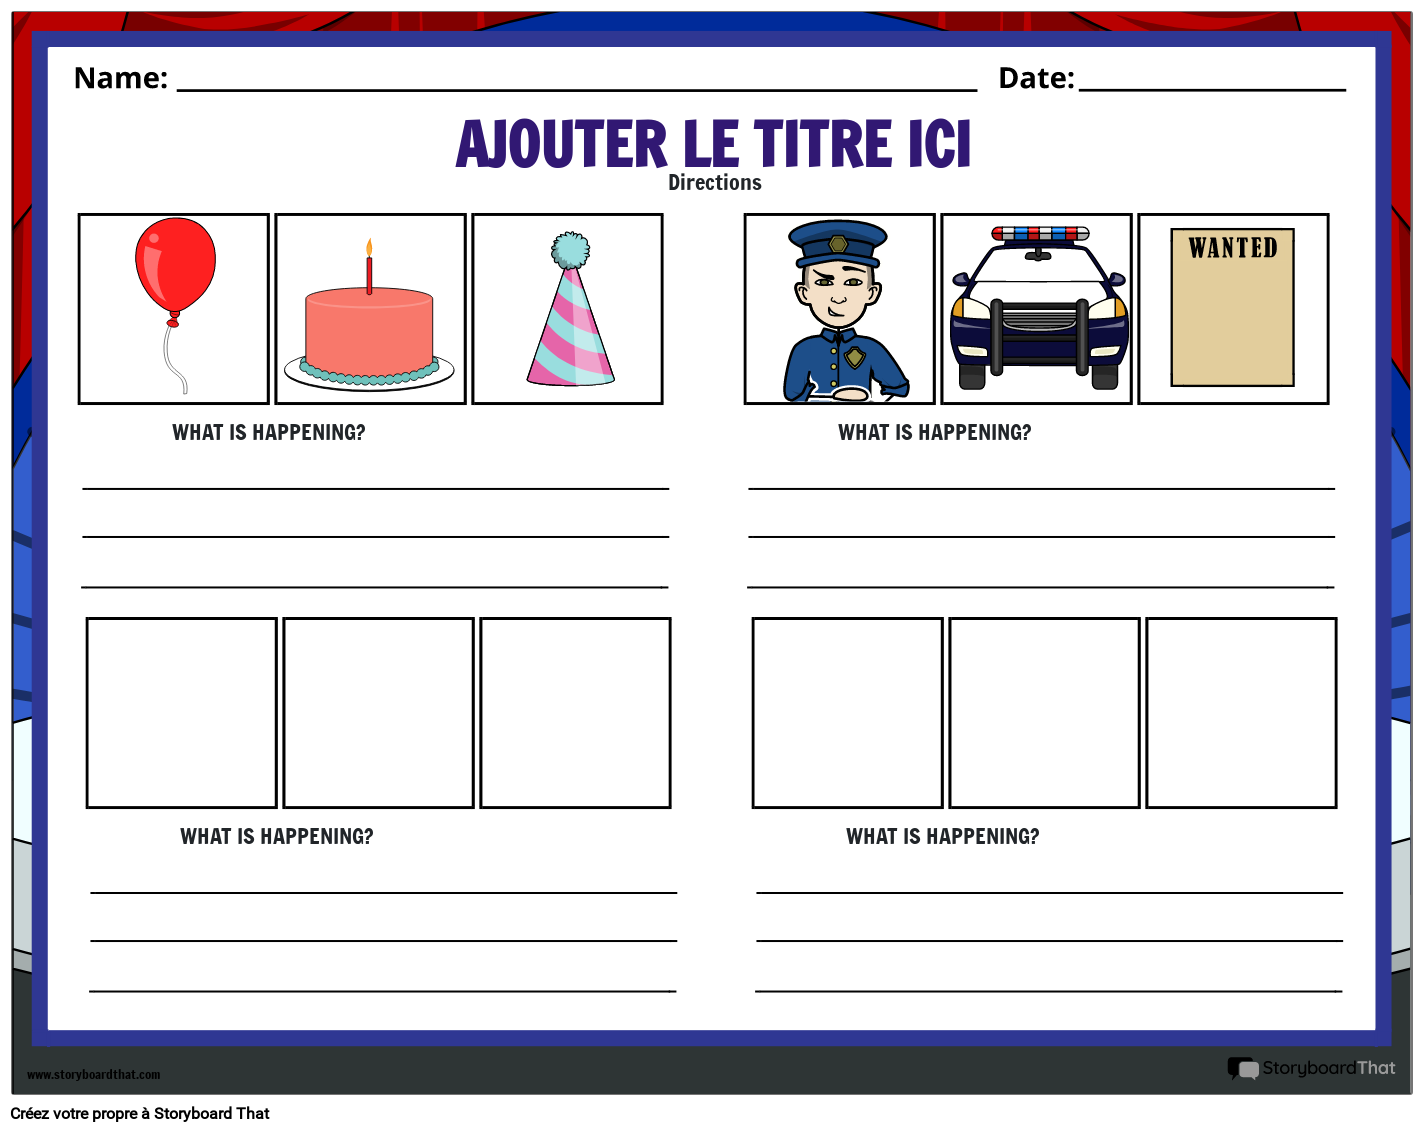Click the police car picture

[1037, 309]
